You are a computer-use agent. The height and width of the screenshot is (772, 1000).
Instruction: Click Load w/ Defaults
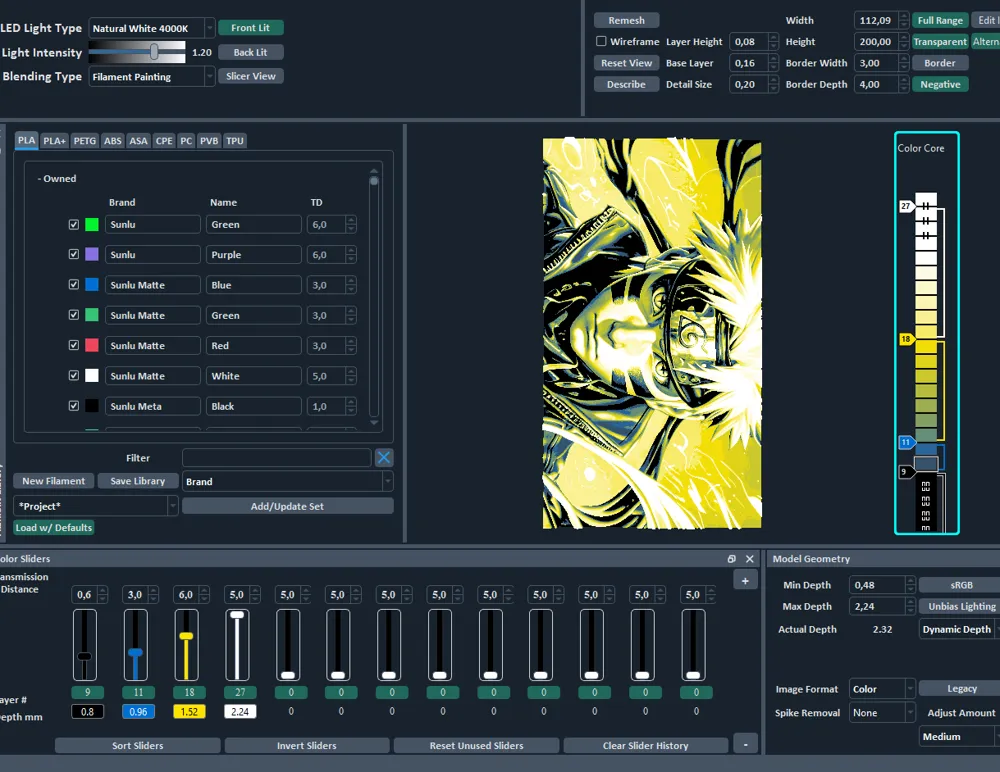click(54, 528)
